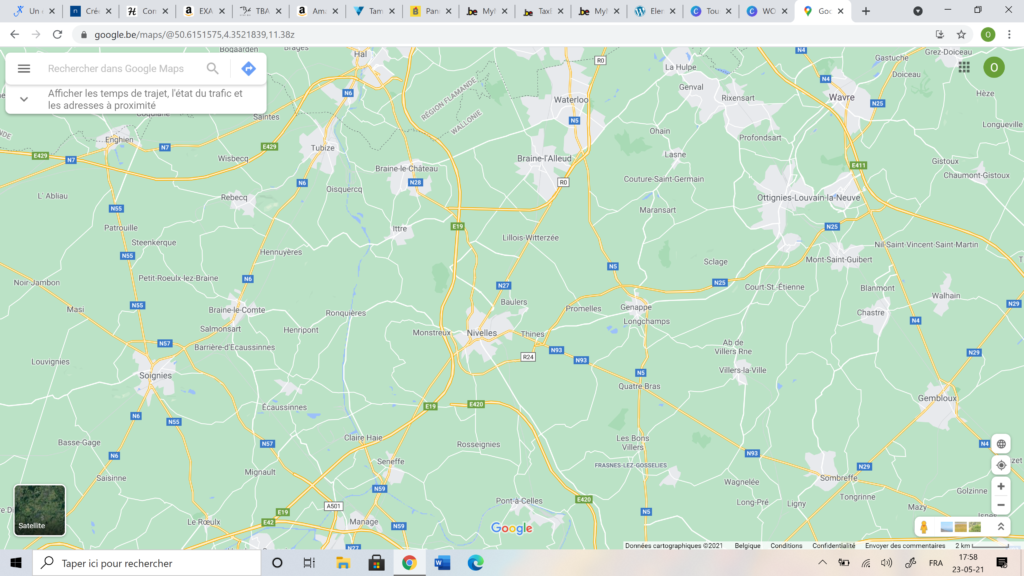Expand the imagery strip double chevron
The width and height of the screenshot is (1024, 576).
coord(1001,527)
